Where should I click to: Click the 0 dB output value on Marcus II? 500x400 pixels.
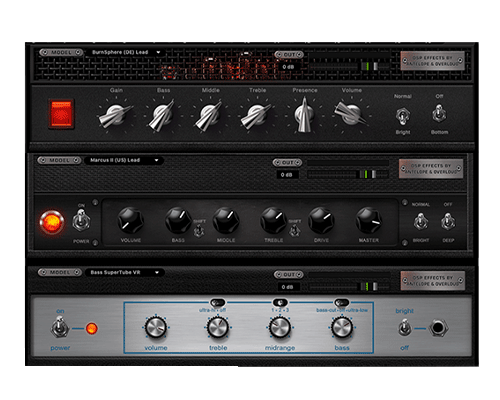pos(287,175)
